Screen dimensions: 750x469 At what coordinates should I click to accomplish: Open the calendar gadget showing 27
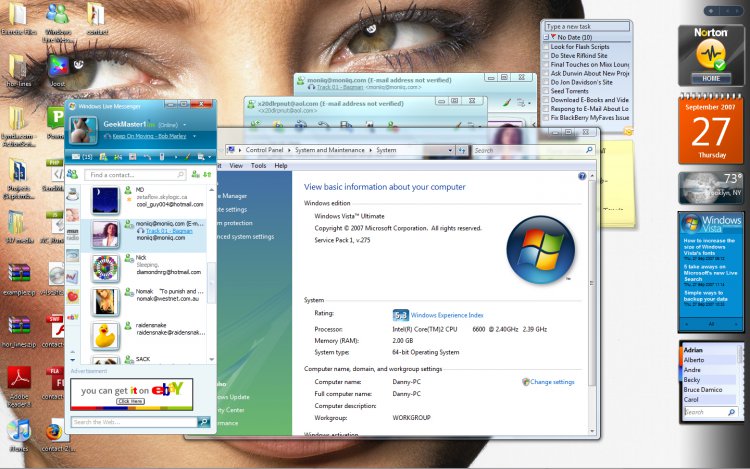(710, 129)
